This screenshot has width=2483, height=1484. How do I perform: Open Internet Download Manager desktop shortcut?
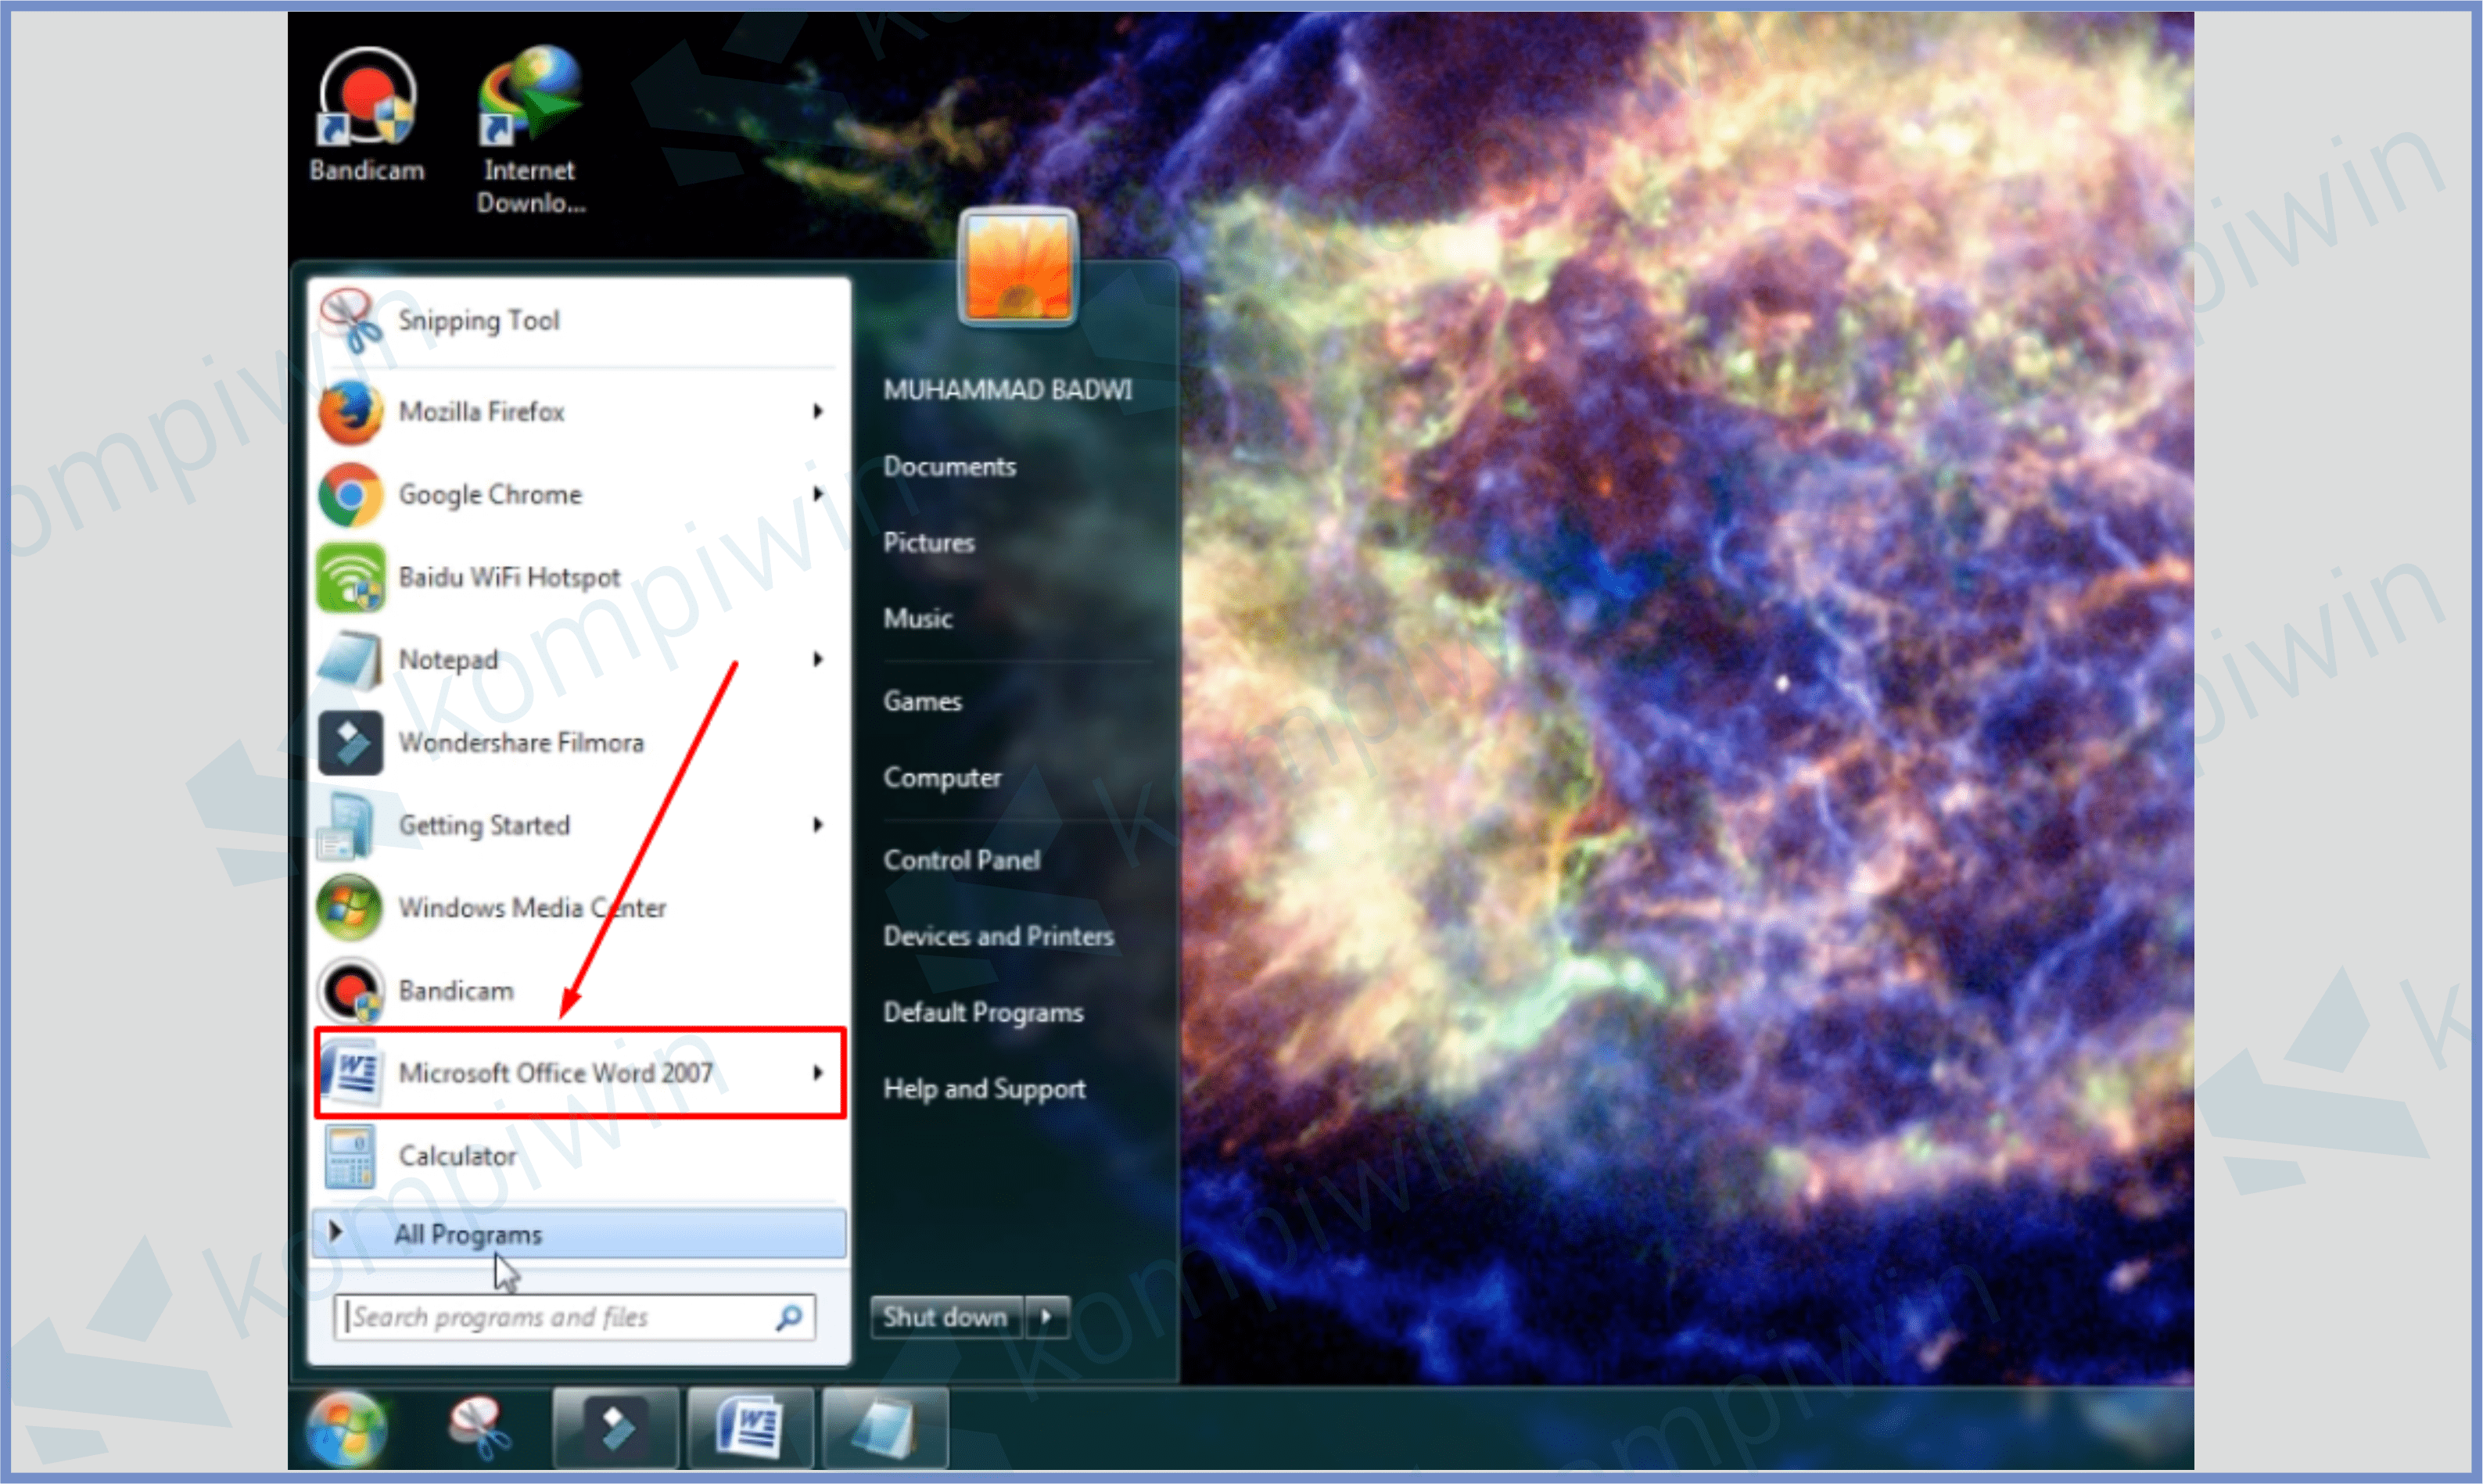click(530, 95)
